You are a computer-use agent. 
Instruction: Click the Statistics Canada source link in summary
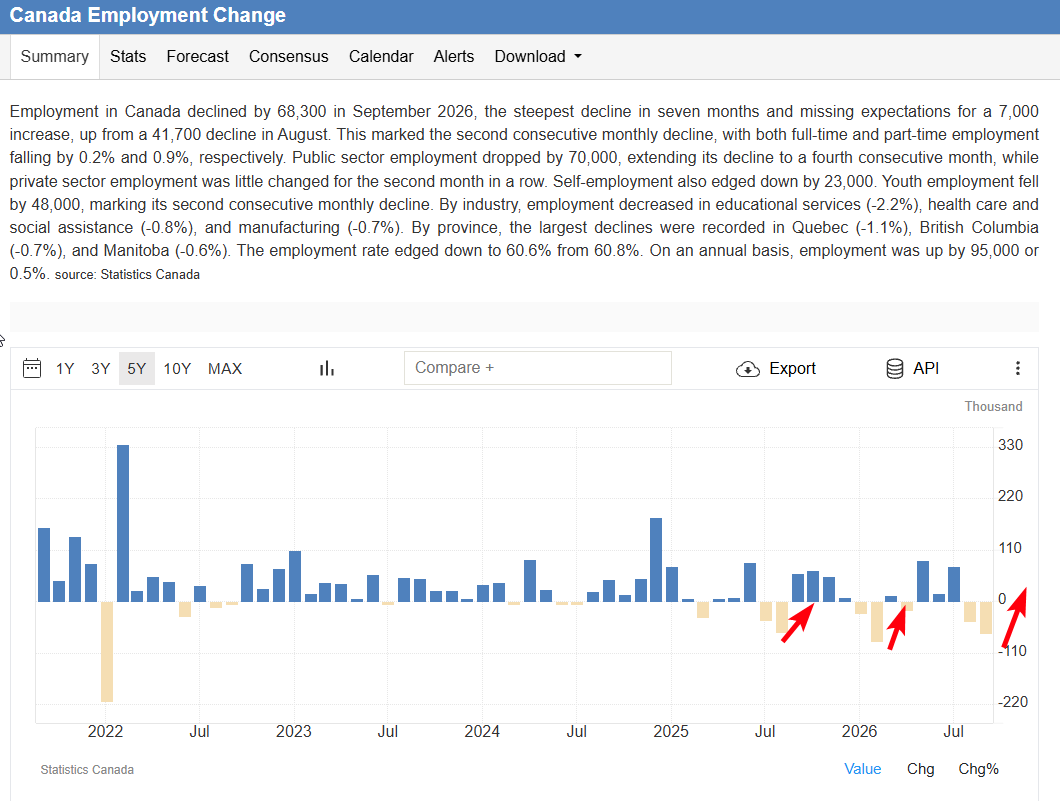pos(150,274)
